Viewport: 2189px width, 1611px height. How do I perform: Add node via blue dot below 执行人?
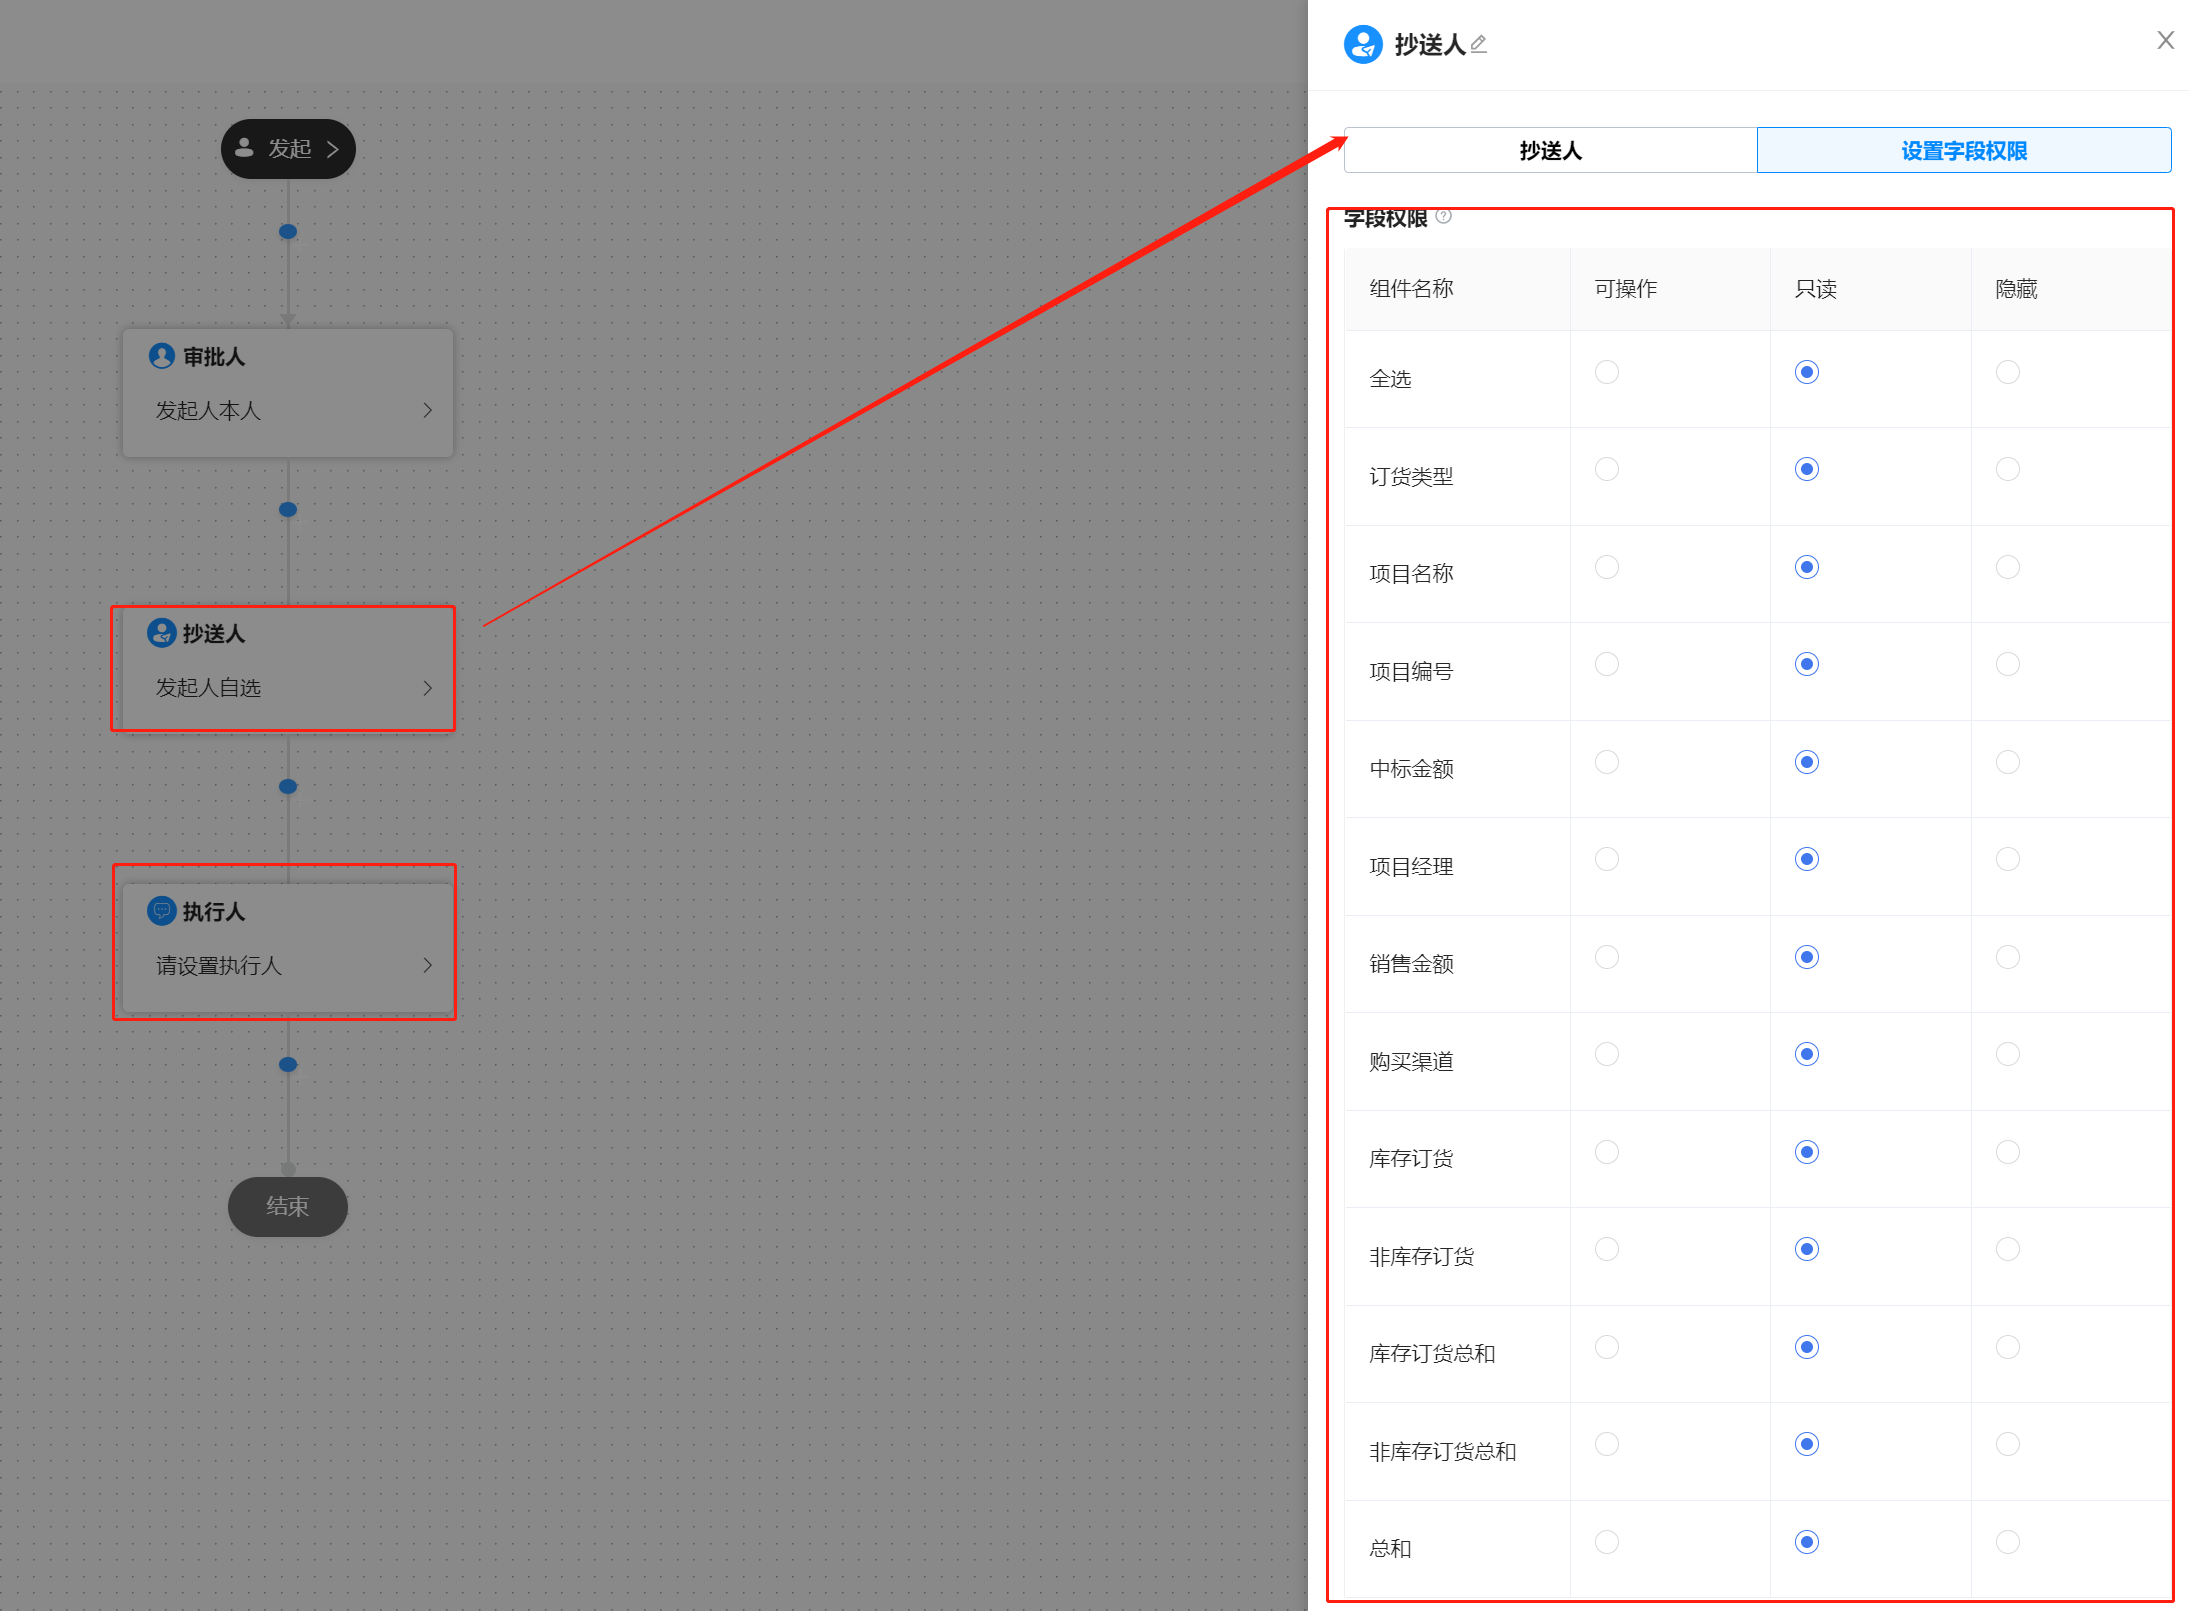288,1065
